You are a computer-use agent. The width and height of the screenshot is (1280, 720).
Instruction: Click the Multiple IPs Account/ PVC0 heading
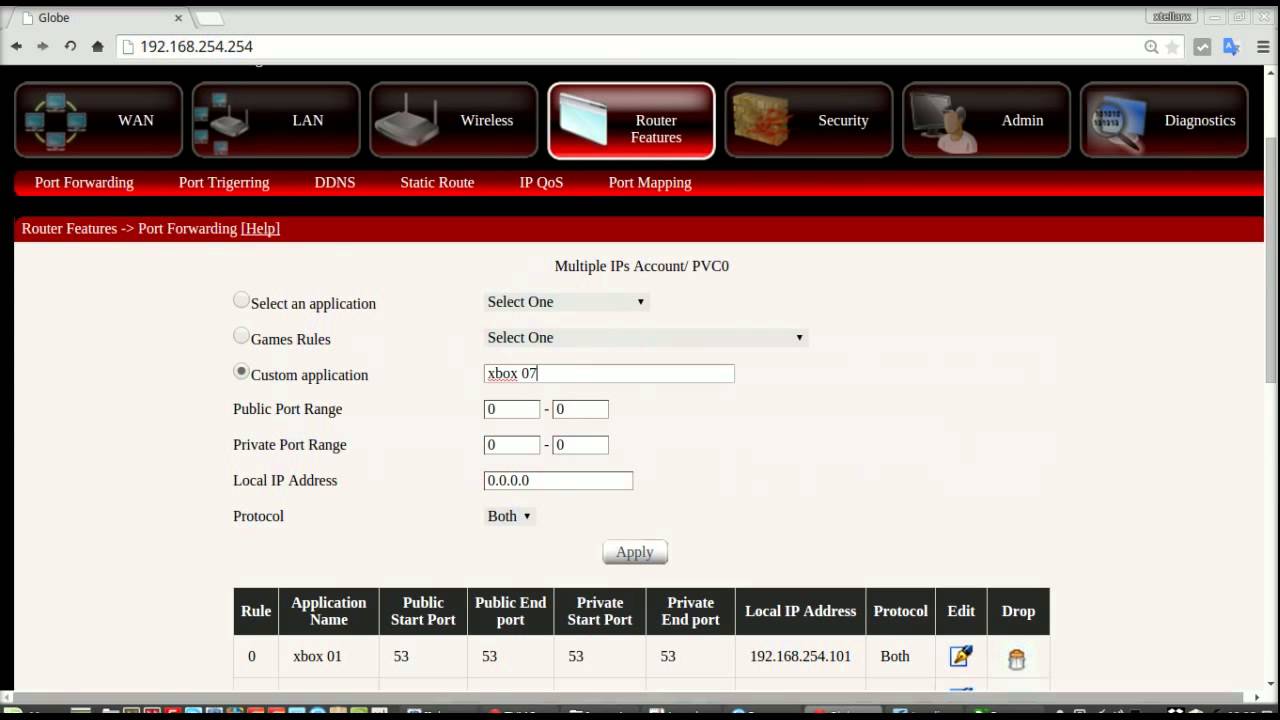(642, 266)
